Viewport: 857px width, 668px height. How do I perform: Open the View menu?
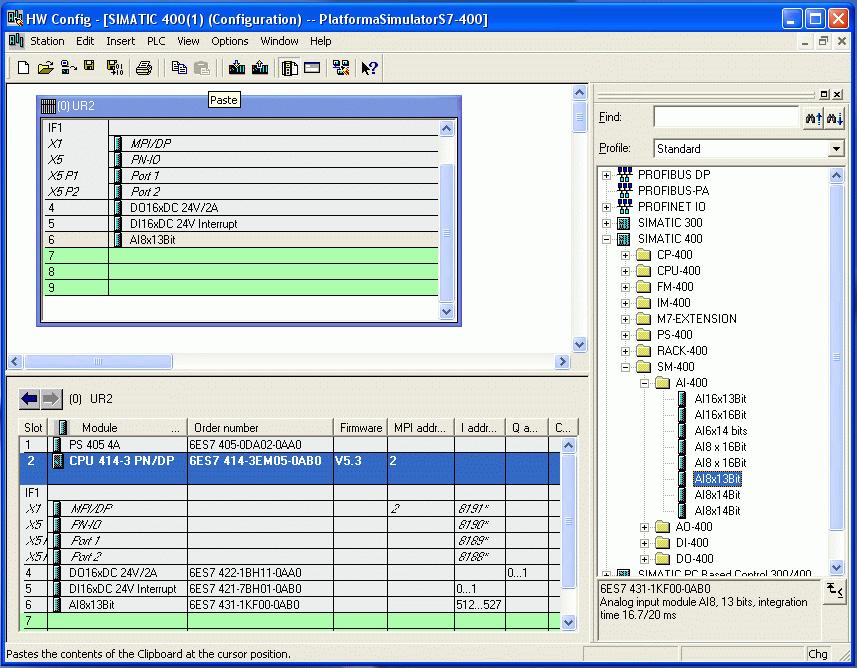pyautogui.click(x=188, y=41)
